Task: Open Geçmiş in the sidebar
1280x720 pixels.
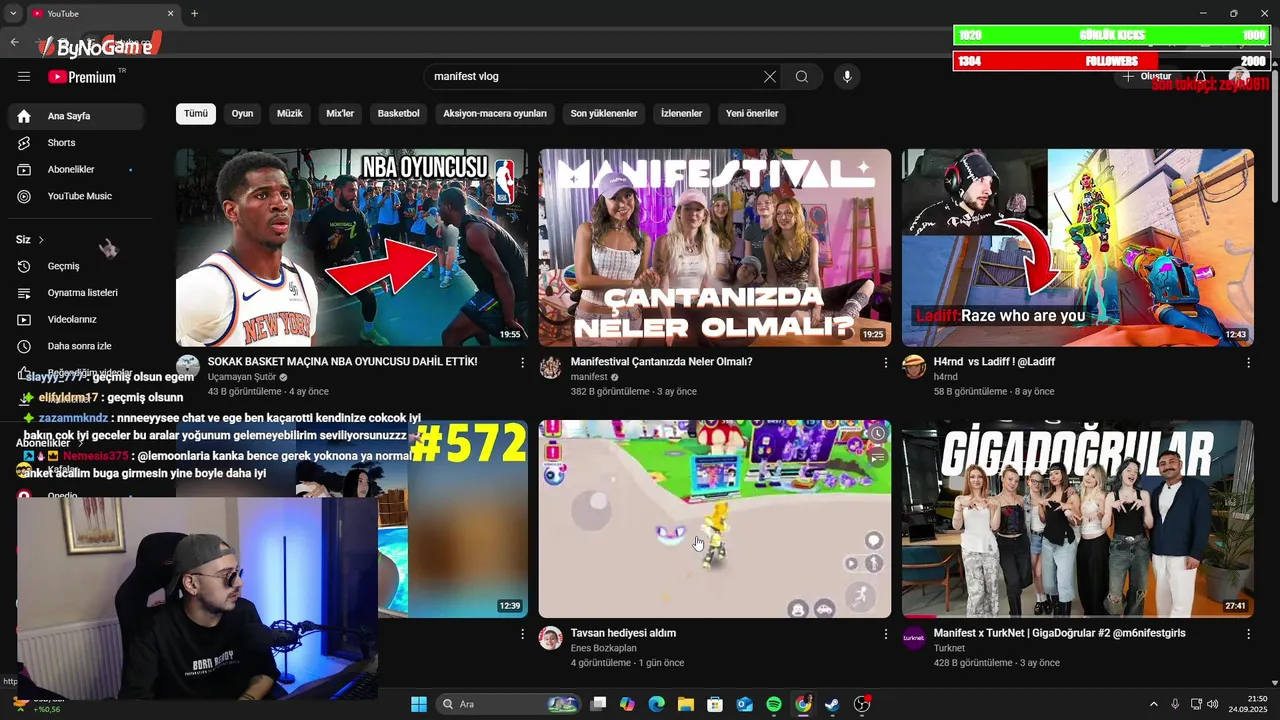Action: tap(76, 266)
